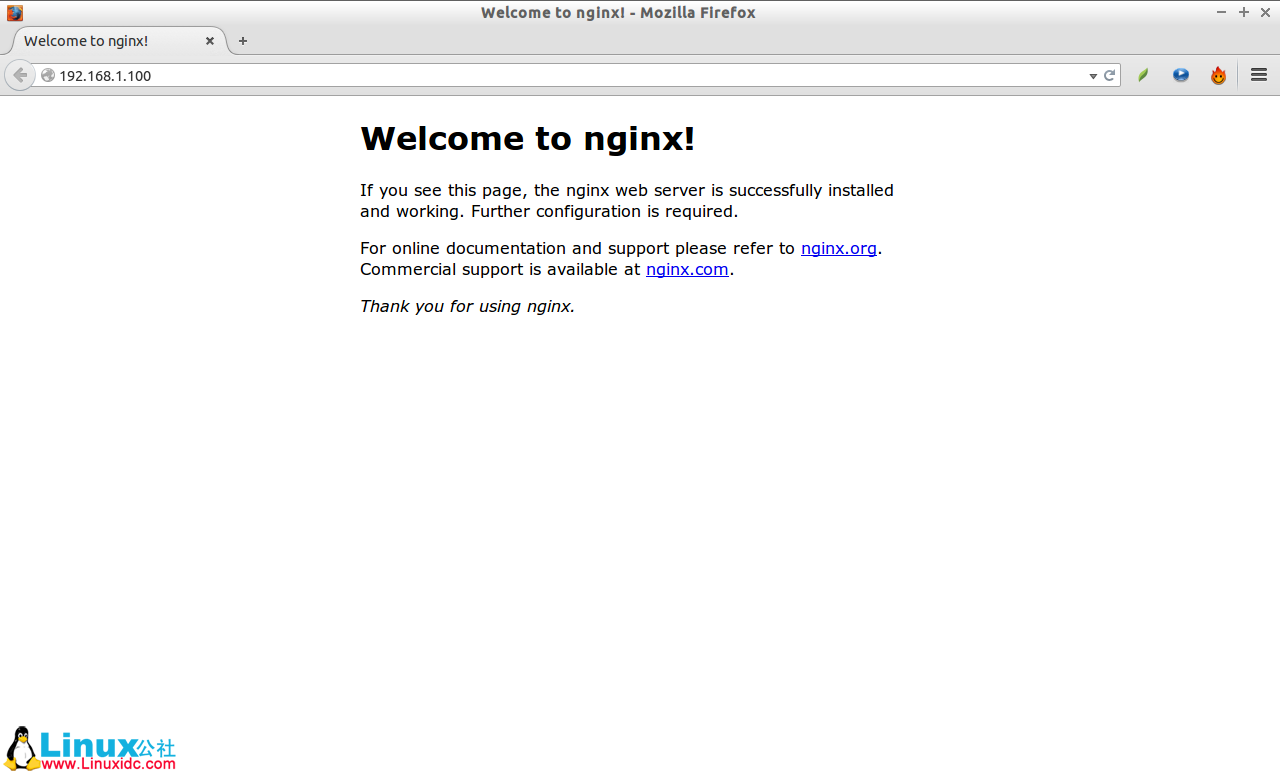Screen dimensions: 1280x774
Task: Click the Linux公社 text logo
Action: (105, 744)
